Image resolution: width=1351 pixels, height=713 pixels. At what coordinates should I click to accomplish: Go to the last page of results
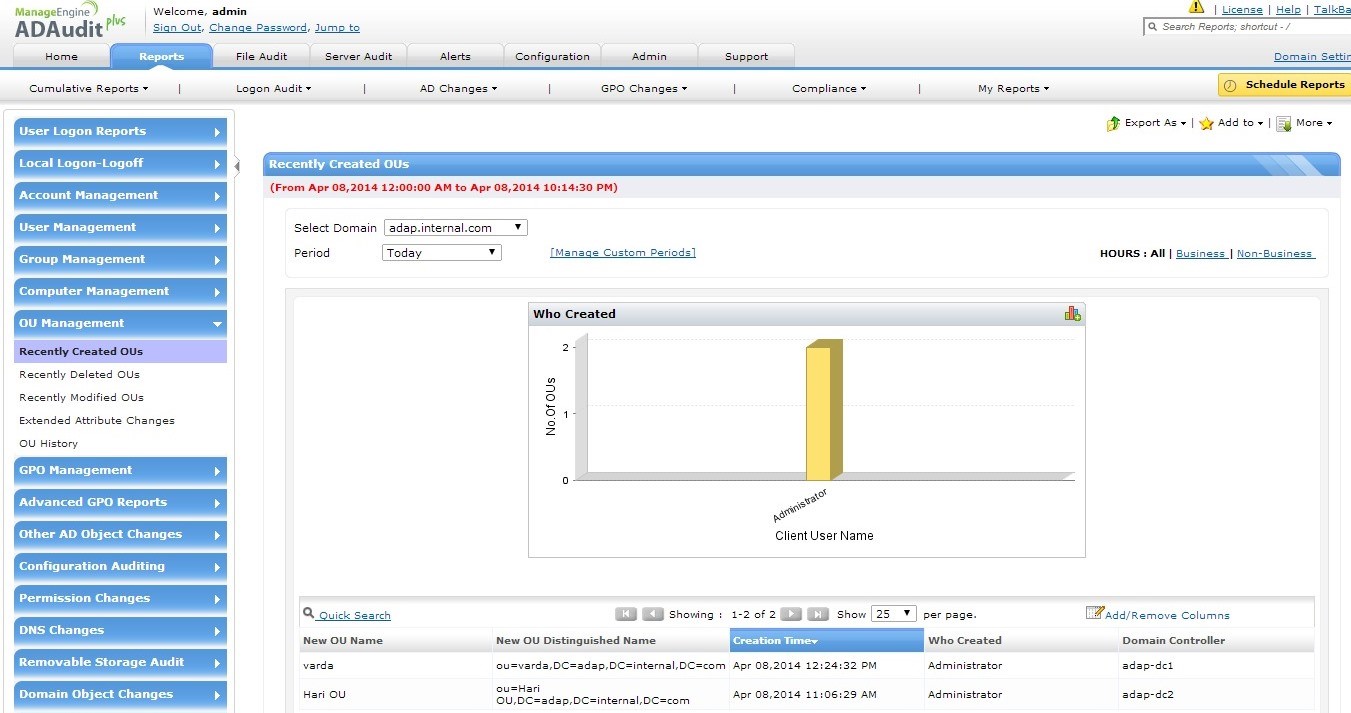click(817, 614)
